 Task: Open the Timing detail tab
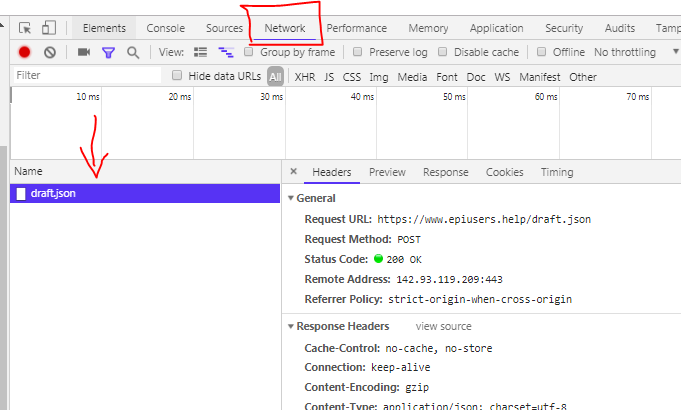(557, 172)
